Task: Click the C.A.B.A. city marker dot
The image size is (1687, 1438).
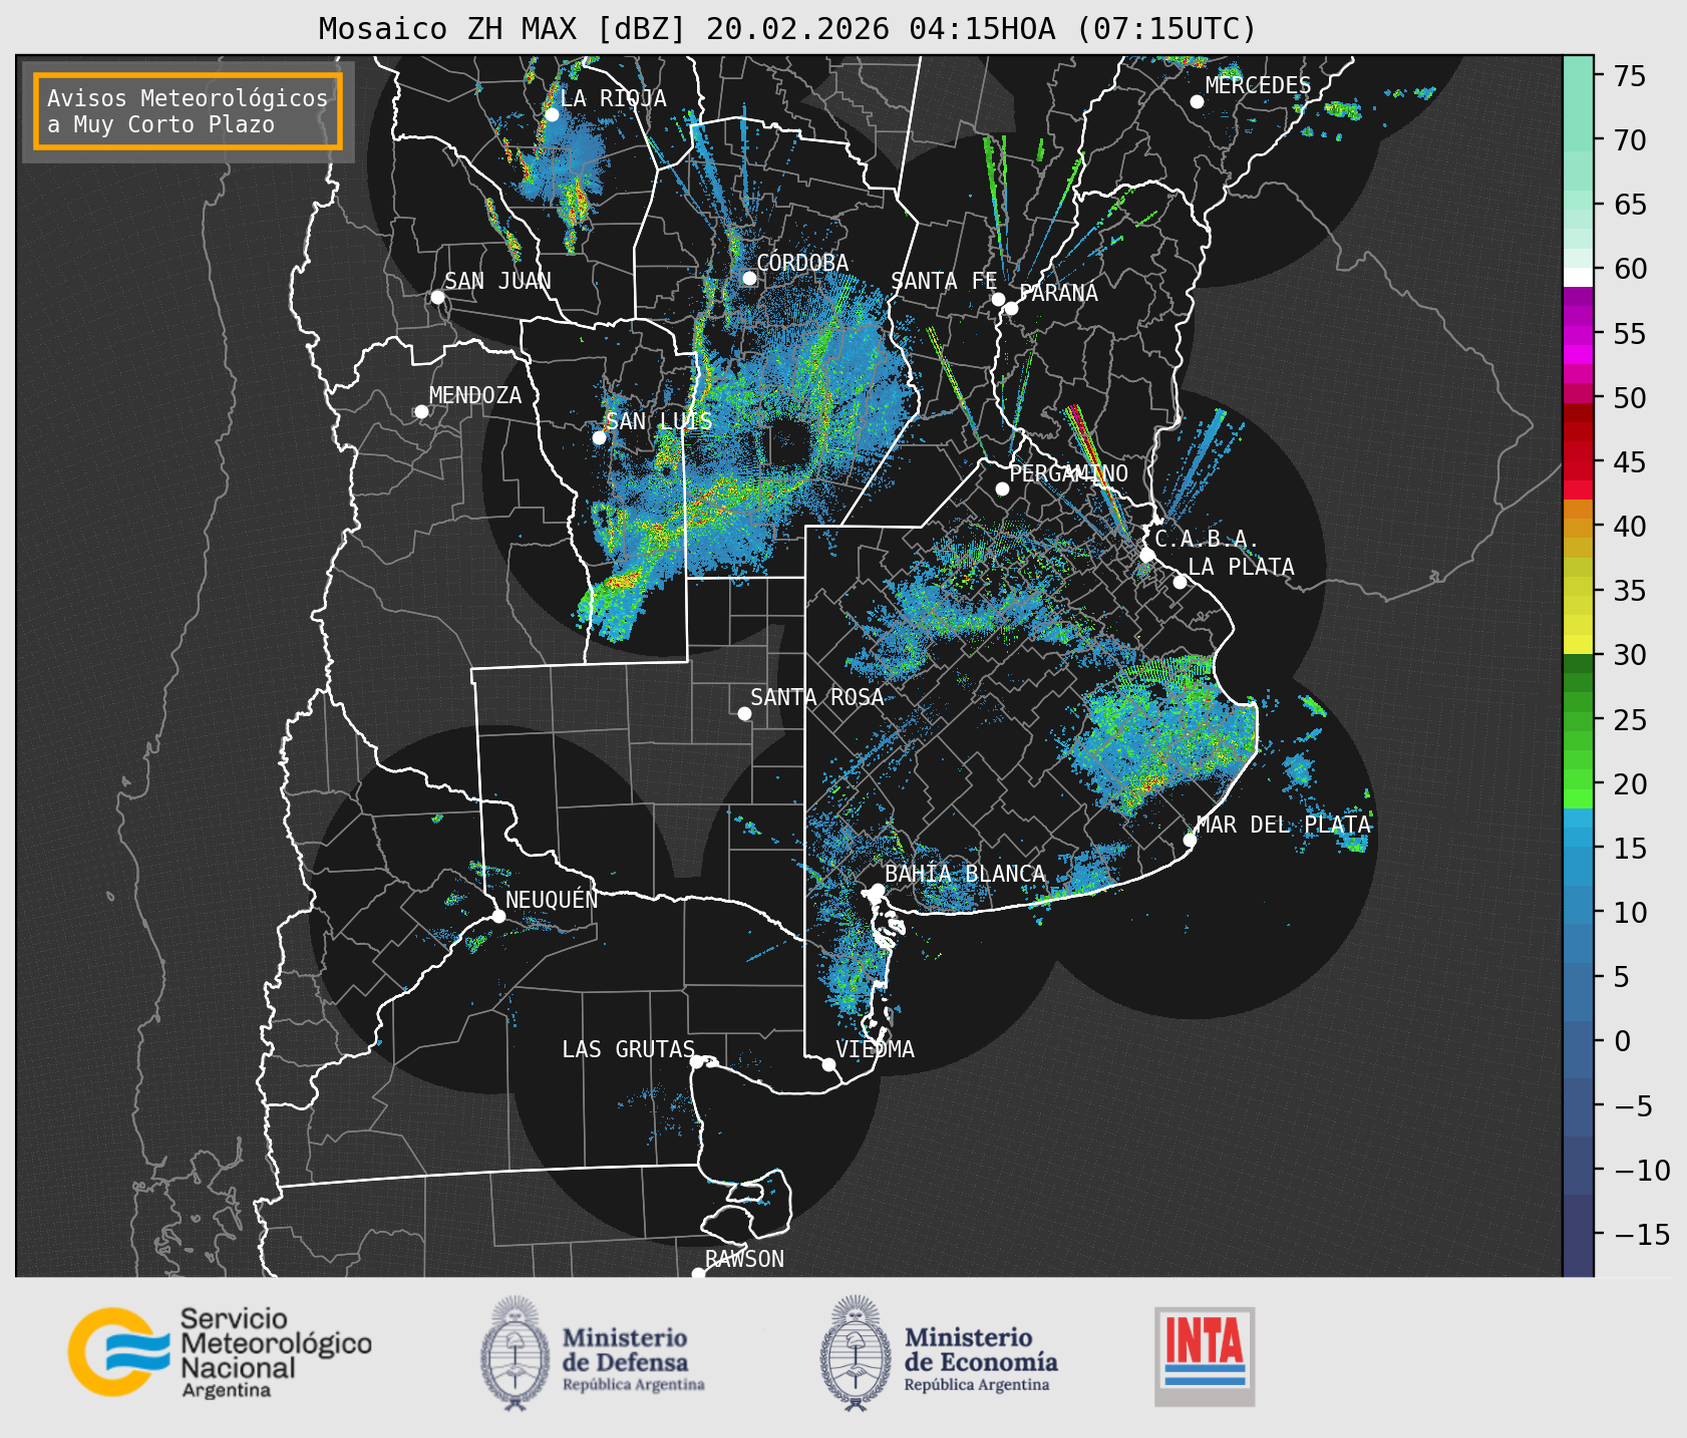Action: 1147,555
